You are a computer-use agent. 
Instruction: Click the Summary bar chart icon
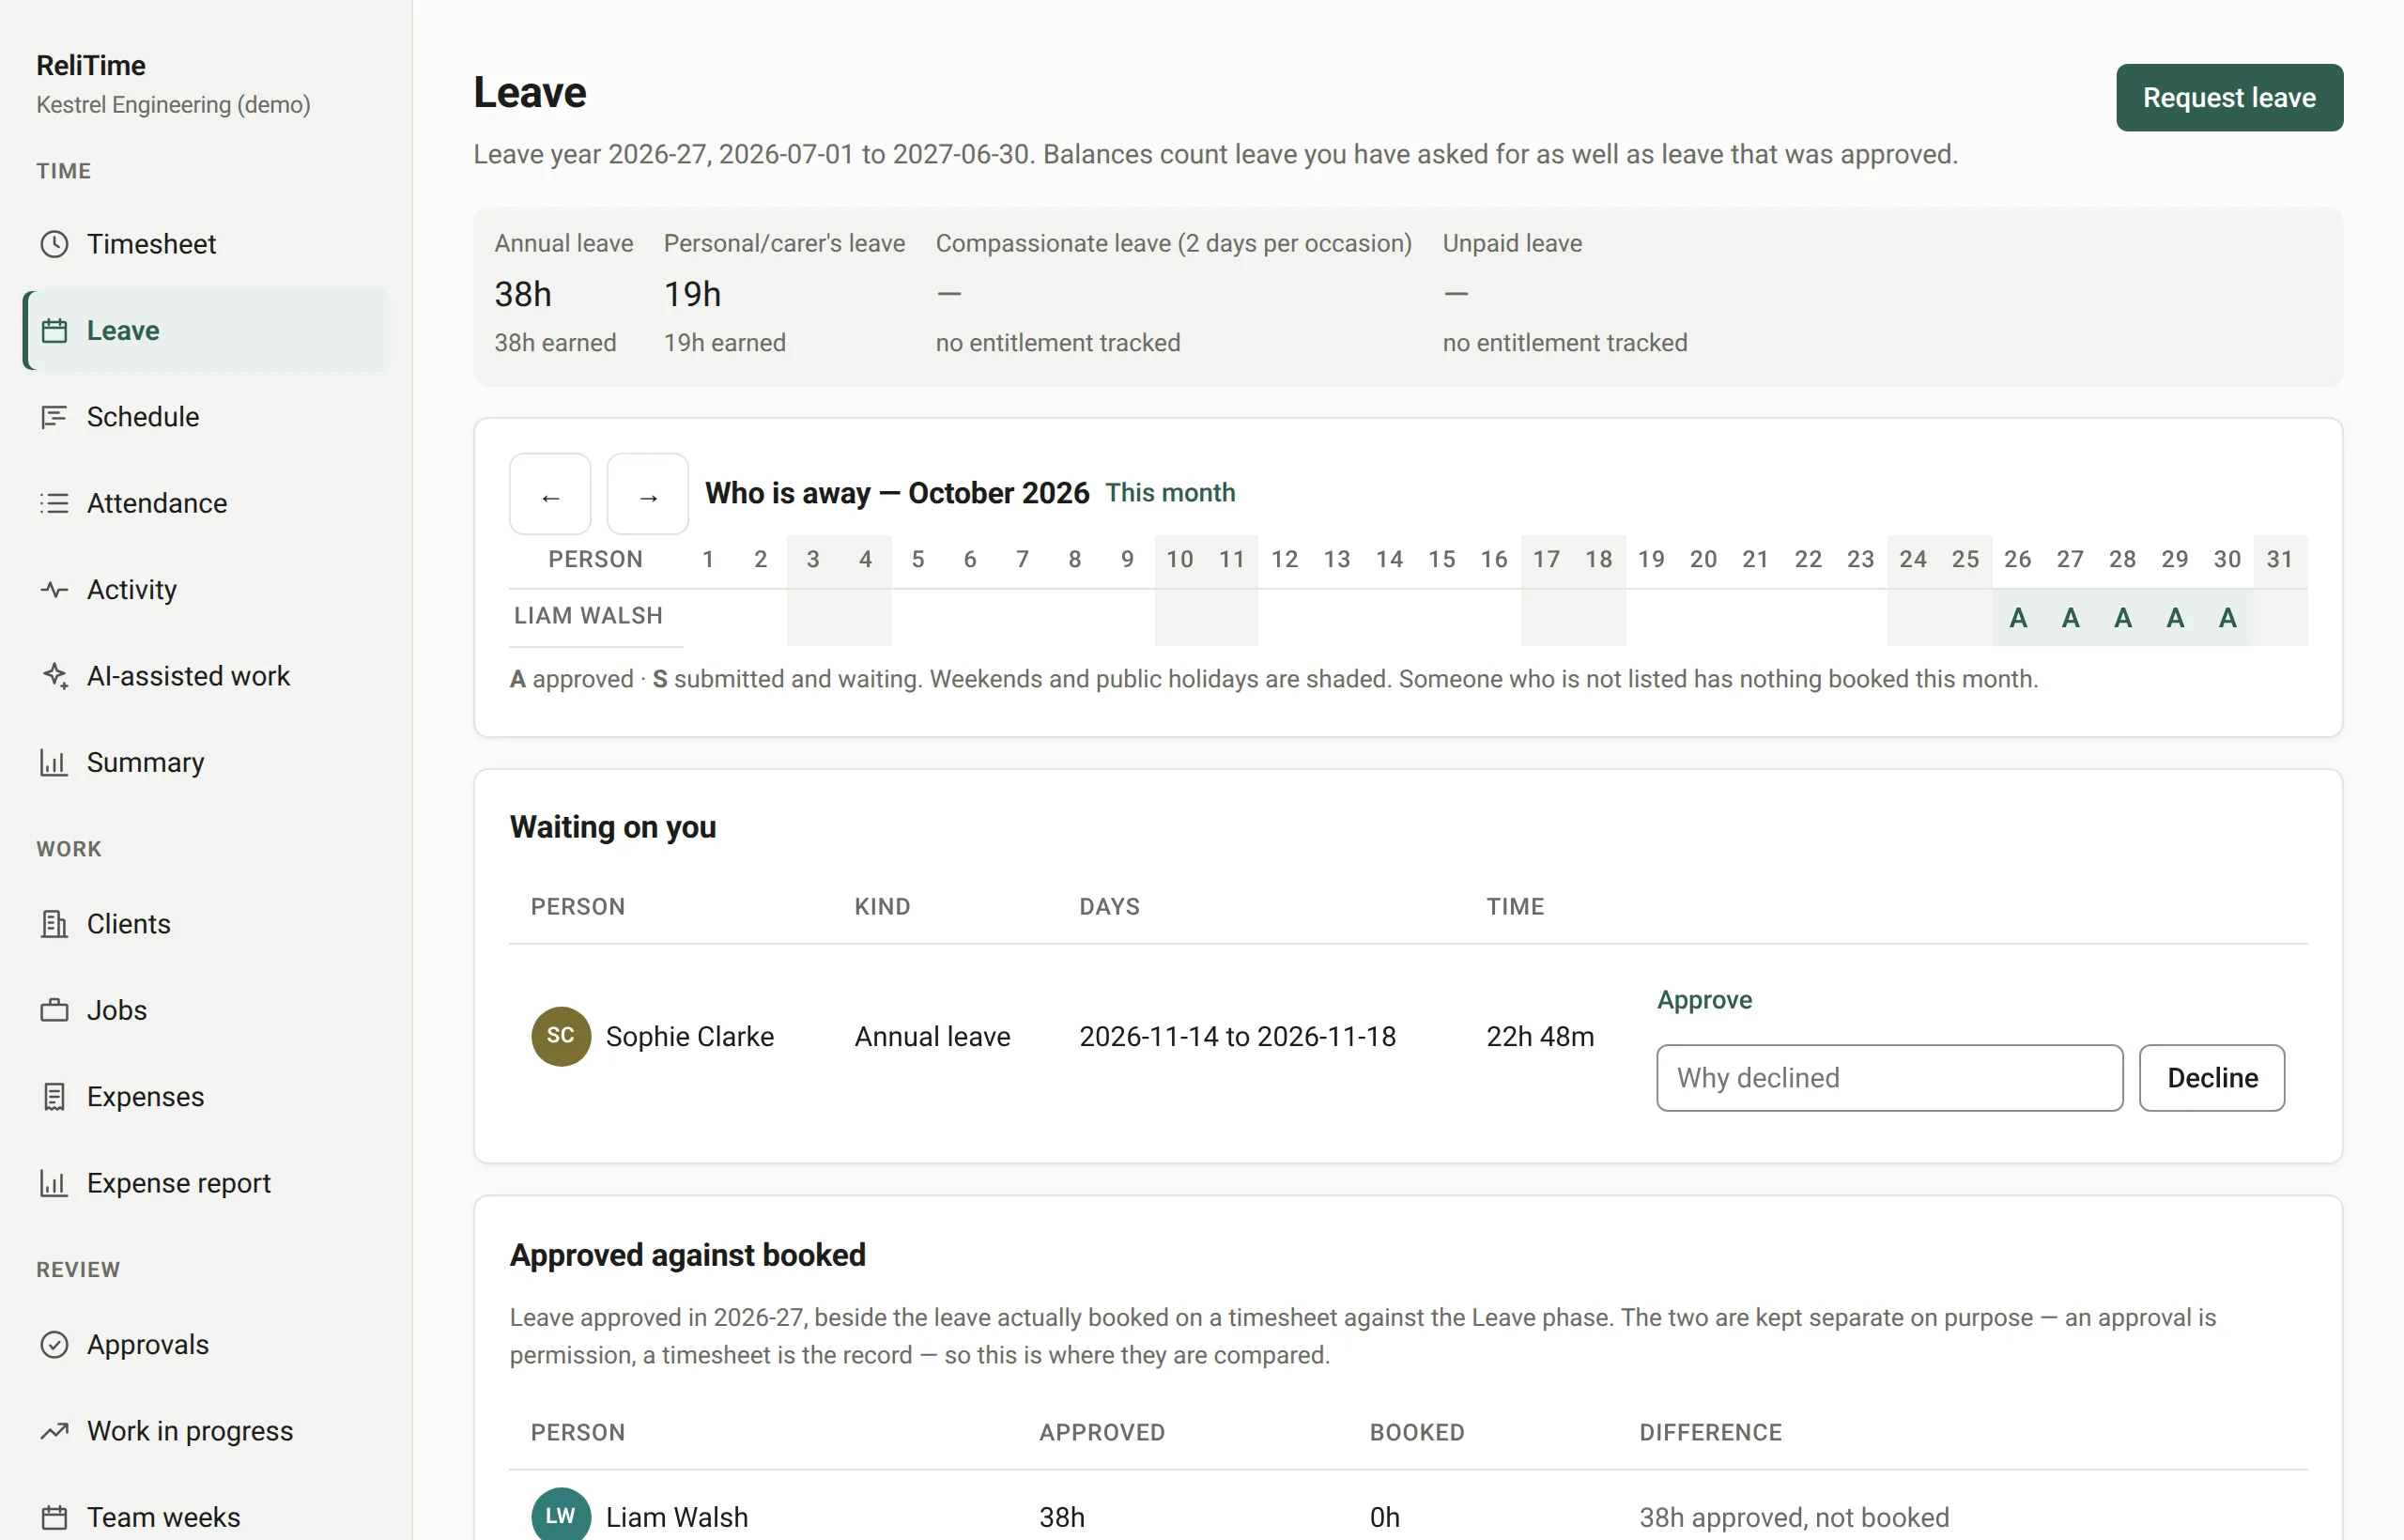54,763
